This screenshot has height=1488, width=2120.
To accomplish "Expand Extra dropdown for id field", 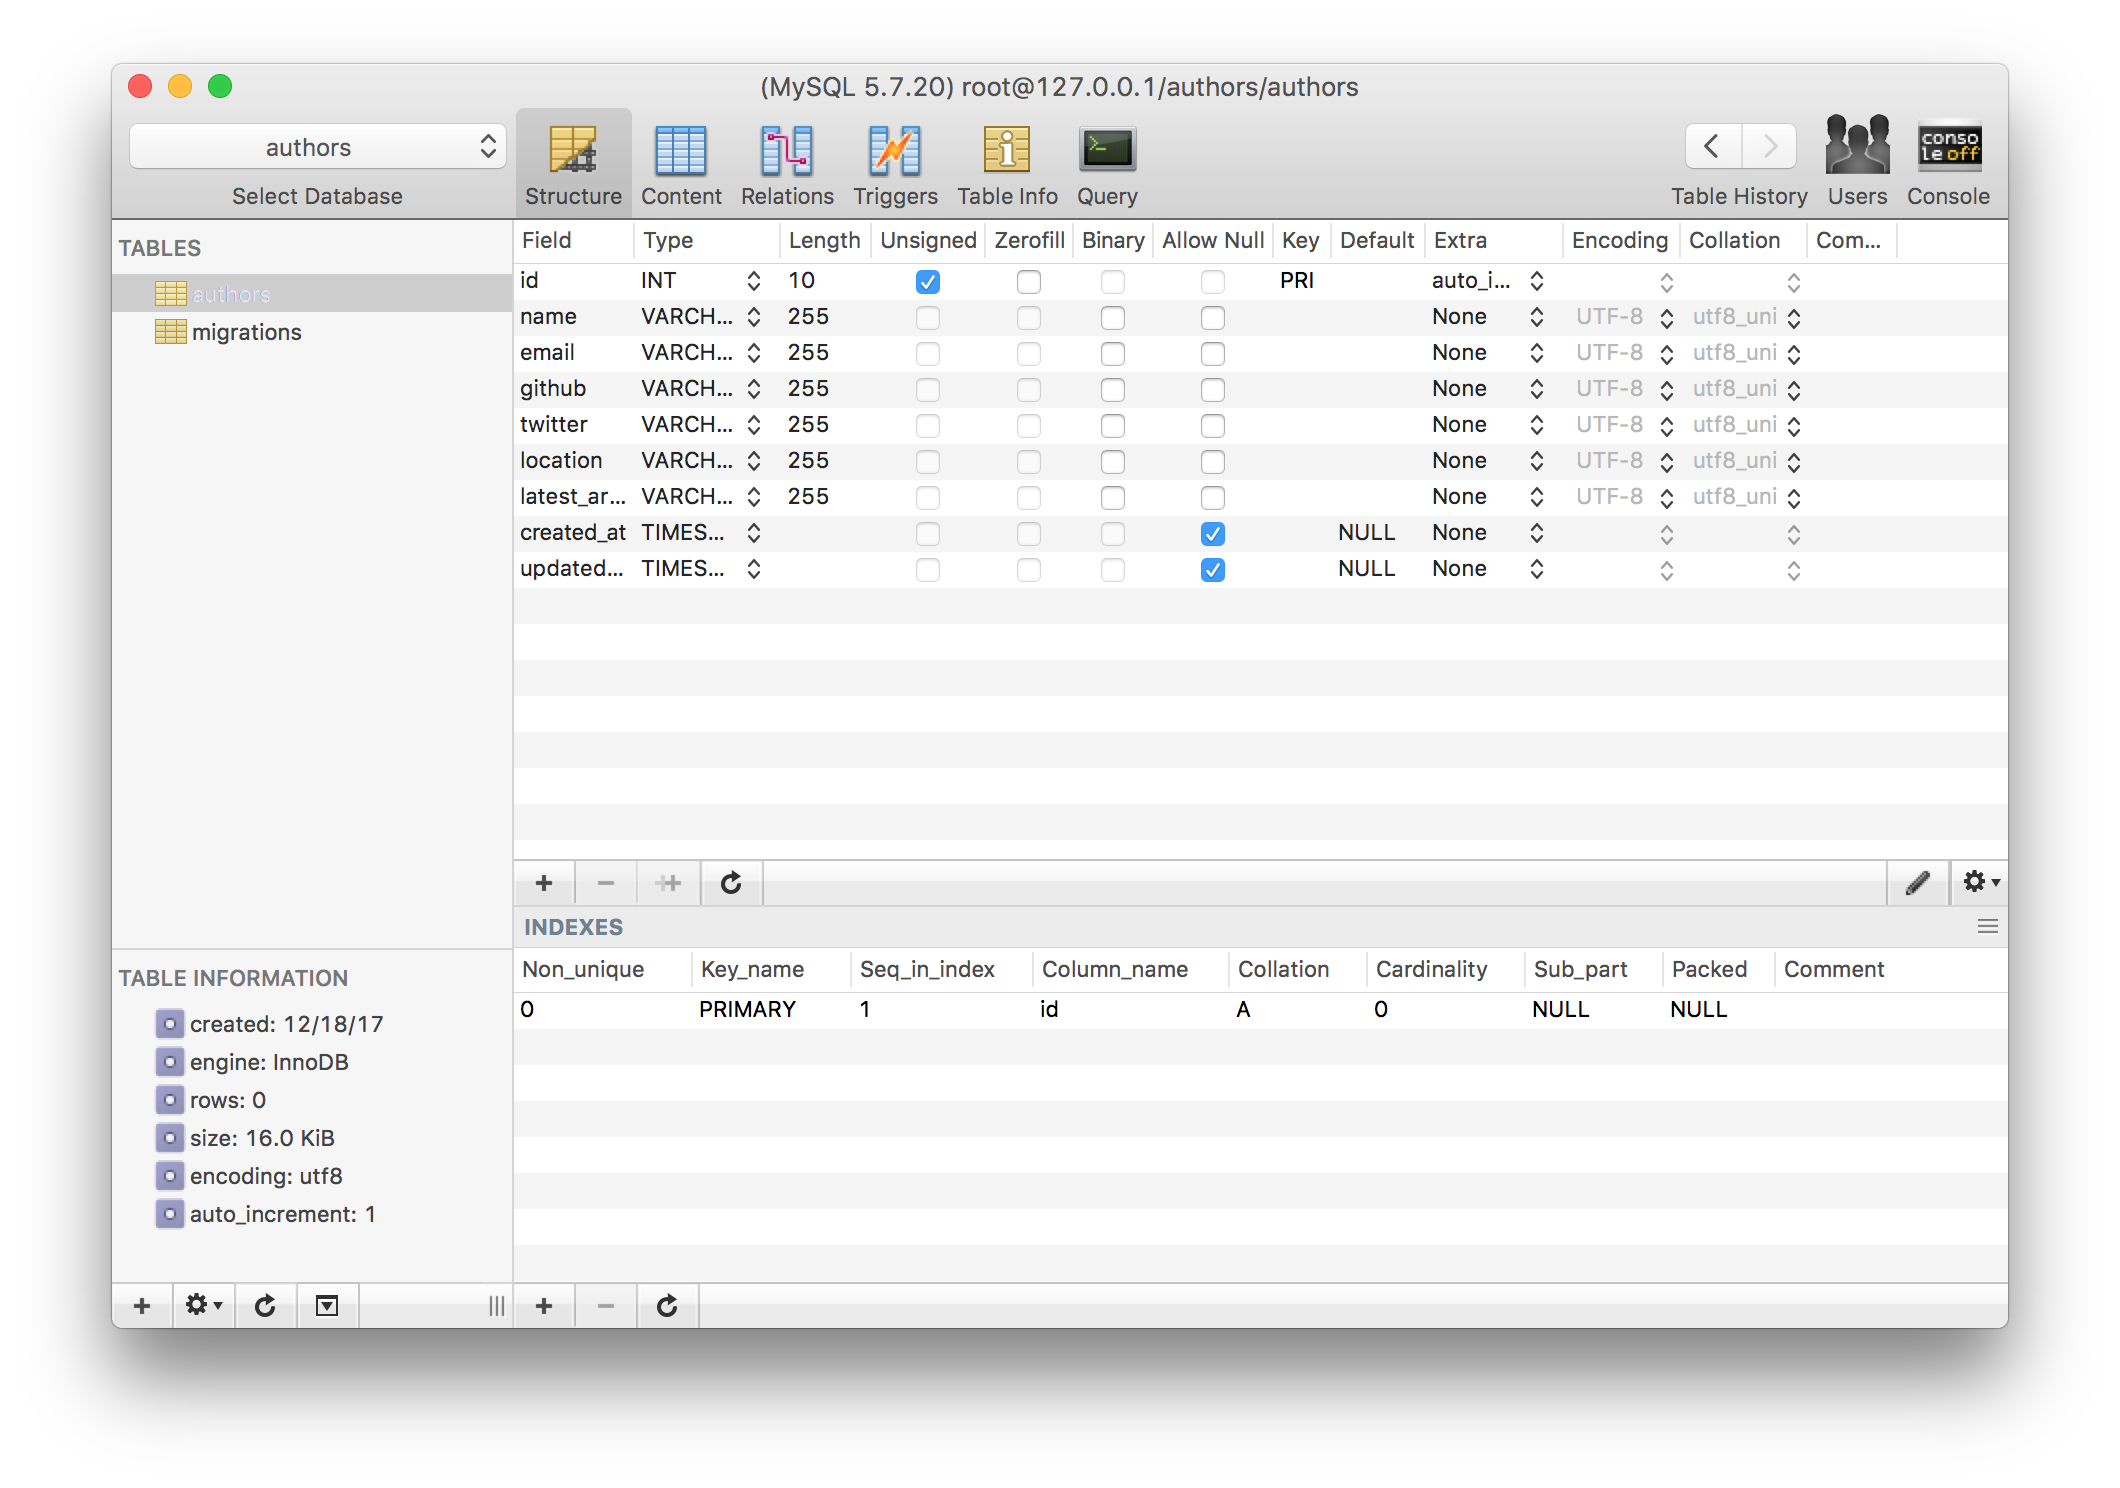I will click(x=1537, y=281).
